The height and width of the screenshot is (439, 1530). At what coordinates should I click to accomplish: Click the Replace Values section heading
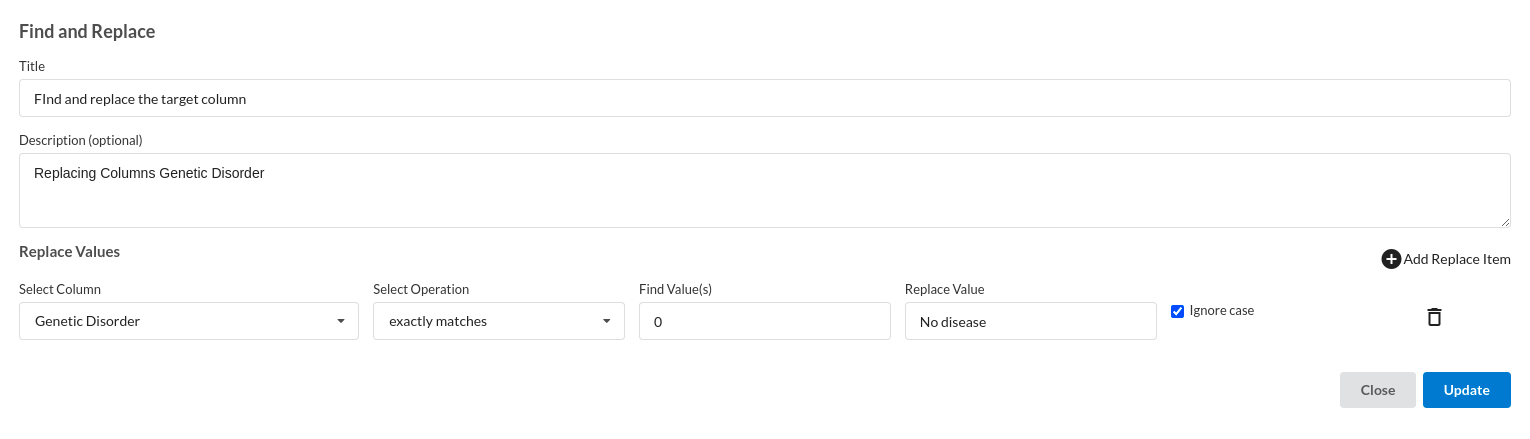[x=70, y=252]
